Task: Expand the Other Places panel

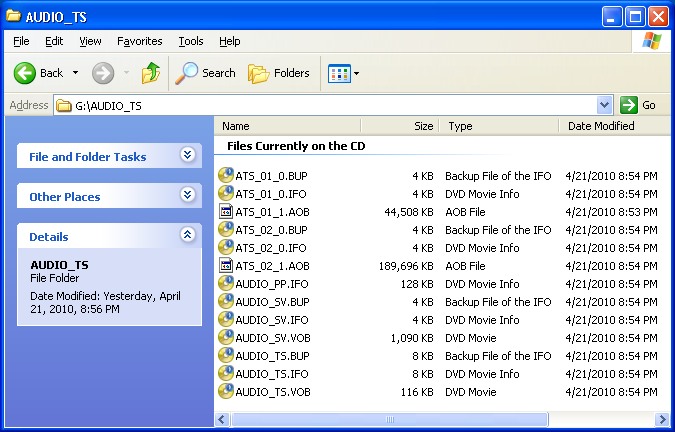Action: tap(187, 195)
